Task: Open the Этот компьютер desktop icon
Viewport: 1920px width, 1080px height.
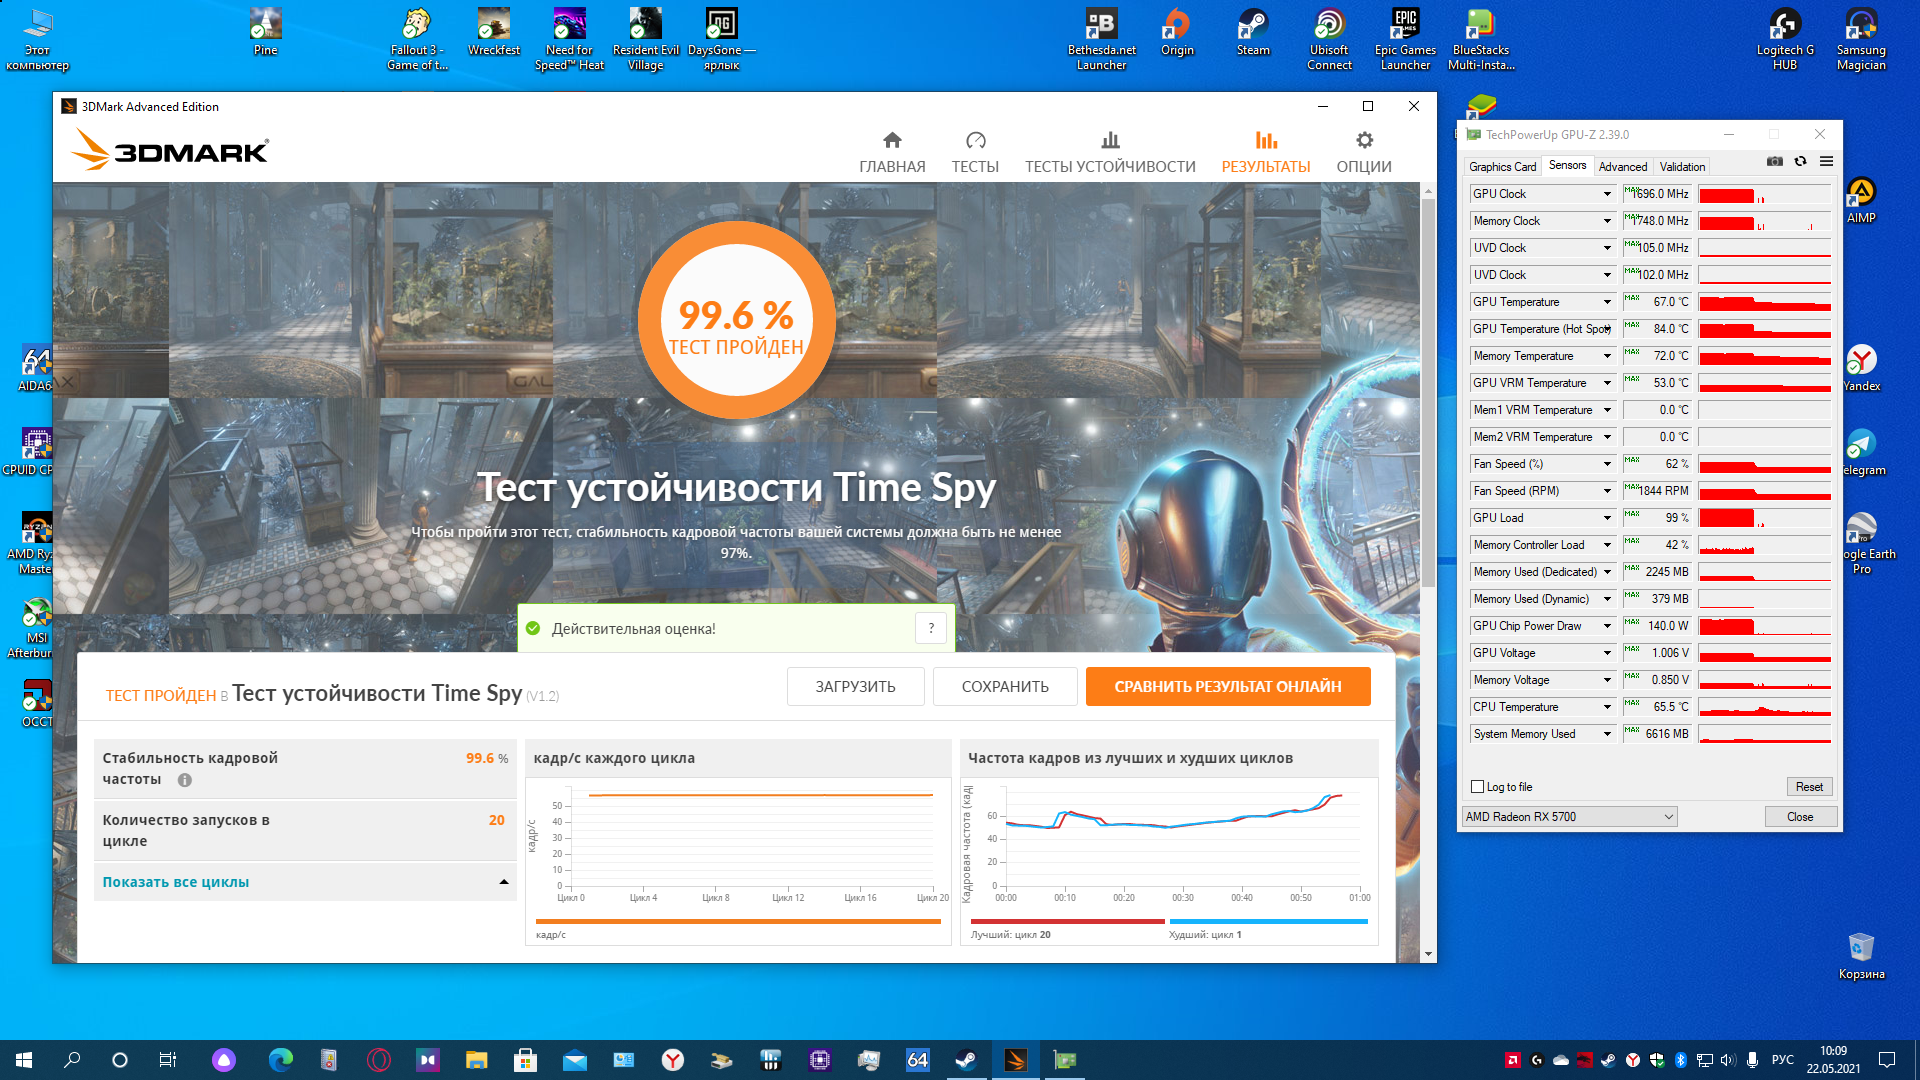Action: point(37,39)
